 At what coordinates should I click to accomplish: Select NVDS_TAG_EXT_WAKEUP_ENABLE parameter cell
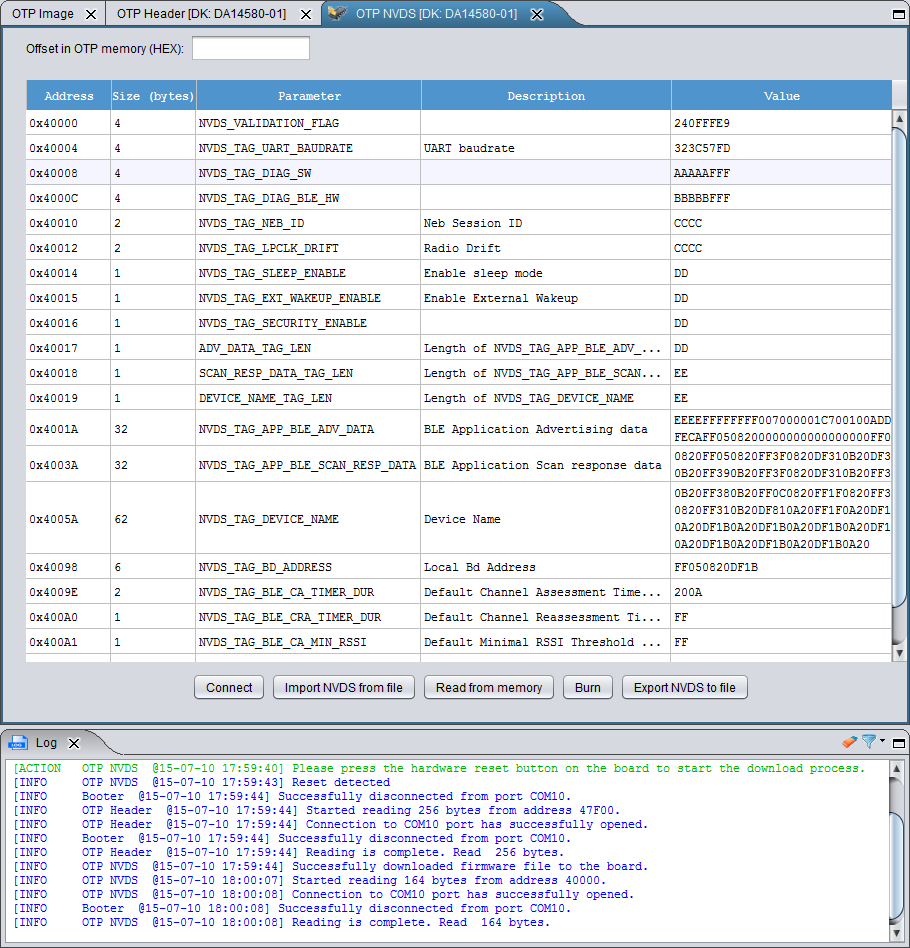click(x=308, y=298)
